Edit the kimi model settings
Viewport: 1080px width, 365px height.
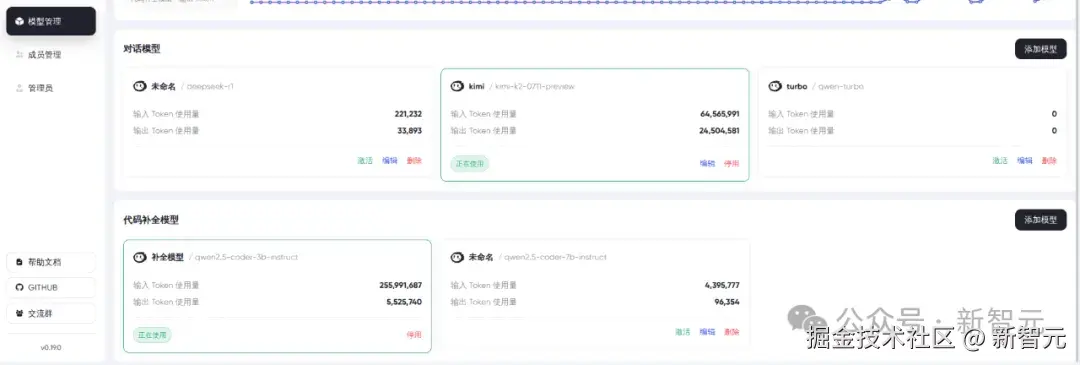[x=707, y=163]
